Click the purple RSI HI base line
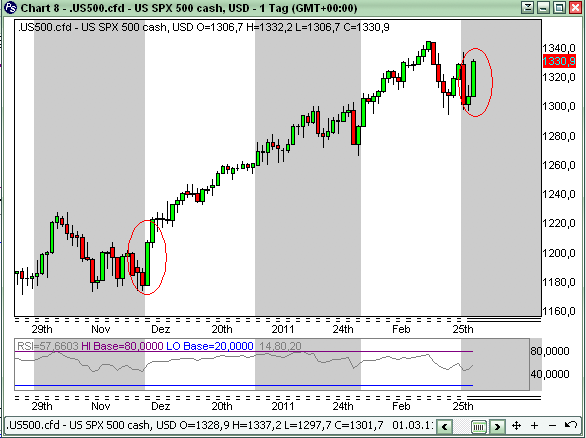The width and height of the screenshot is (586, 438). click(x=244, y=352)
